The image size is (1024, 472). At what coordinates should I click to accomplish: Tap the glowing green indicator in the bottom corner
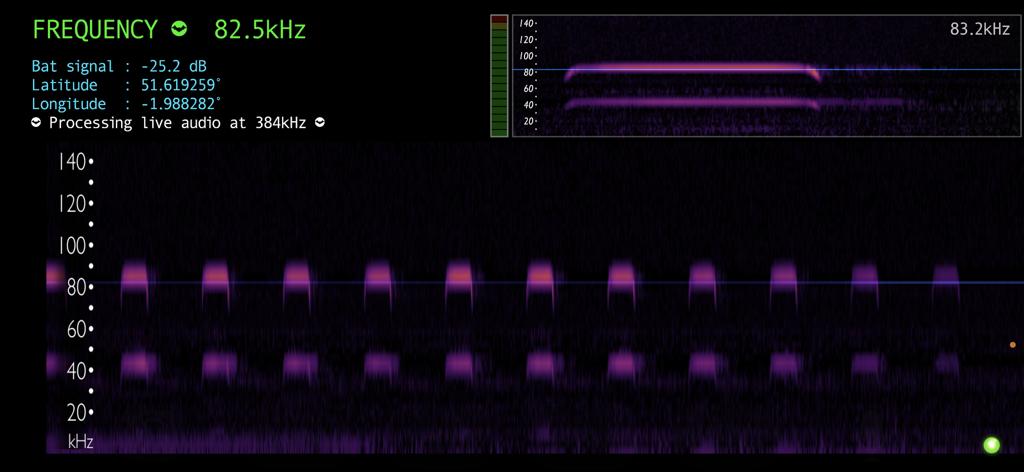click(x=992, y=445)
